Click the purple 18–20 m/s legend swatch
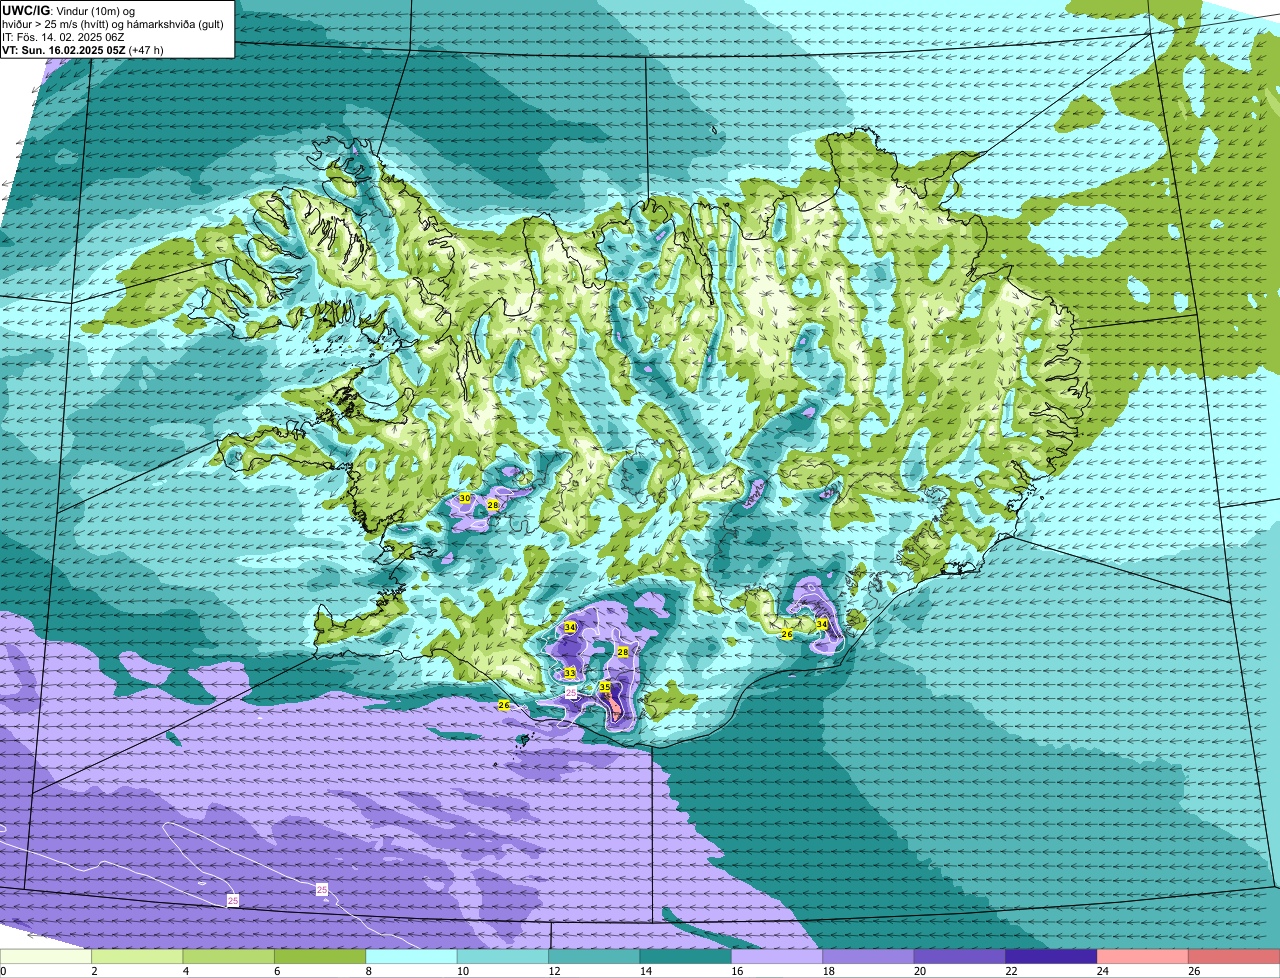 pos(869,956)
